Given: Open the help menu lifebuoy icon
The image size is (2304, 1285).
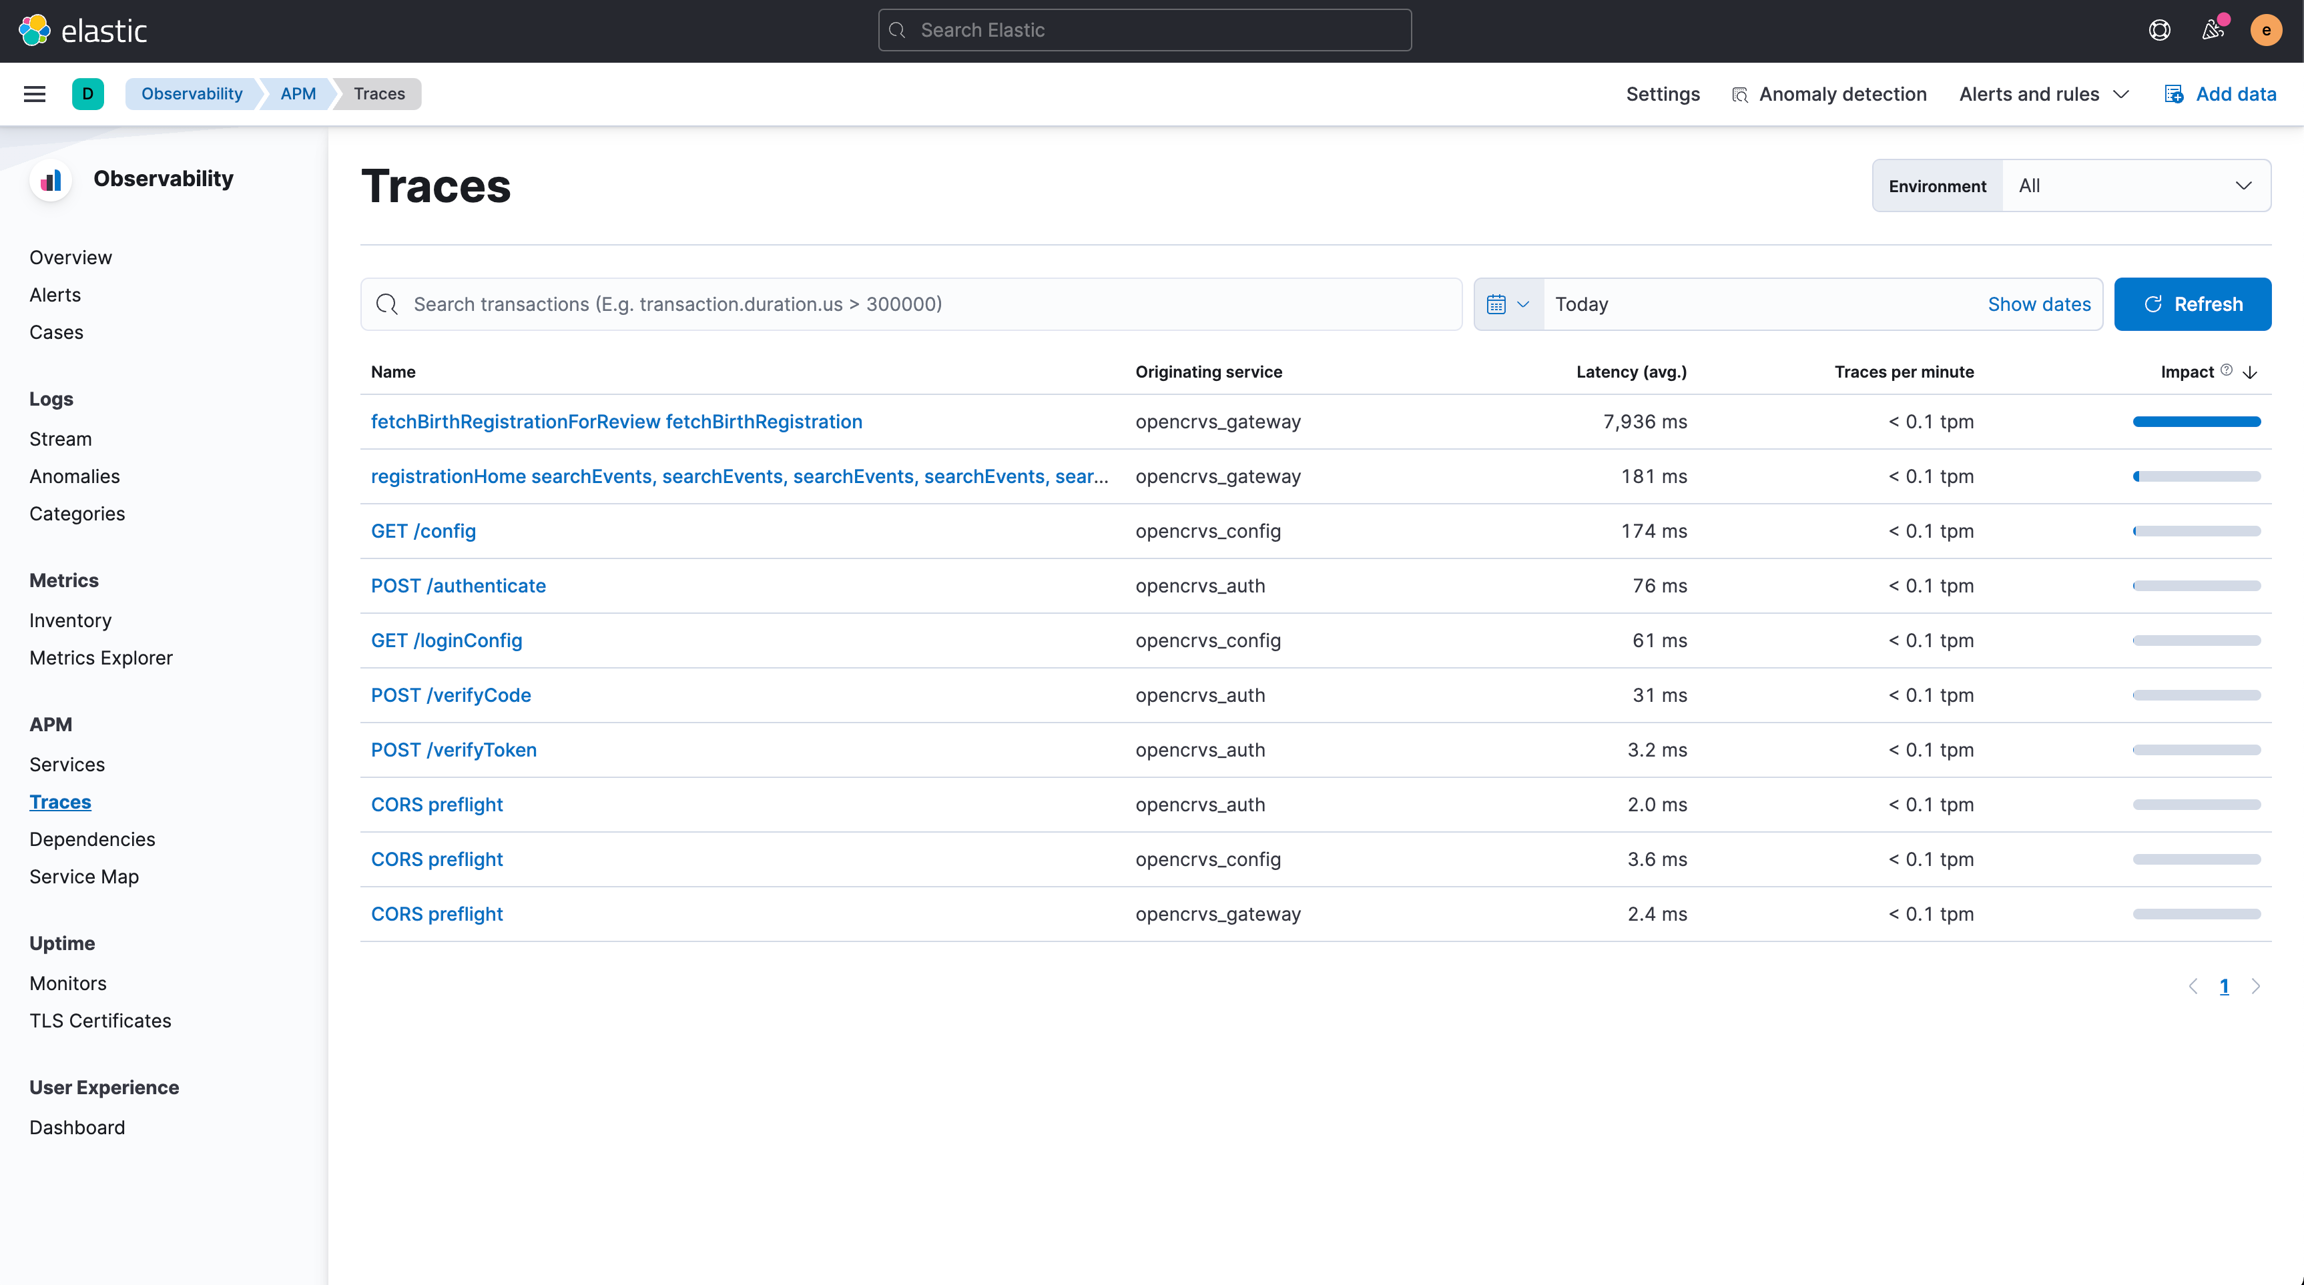Looking at the screenshot, I should 2159,30.
